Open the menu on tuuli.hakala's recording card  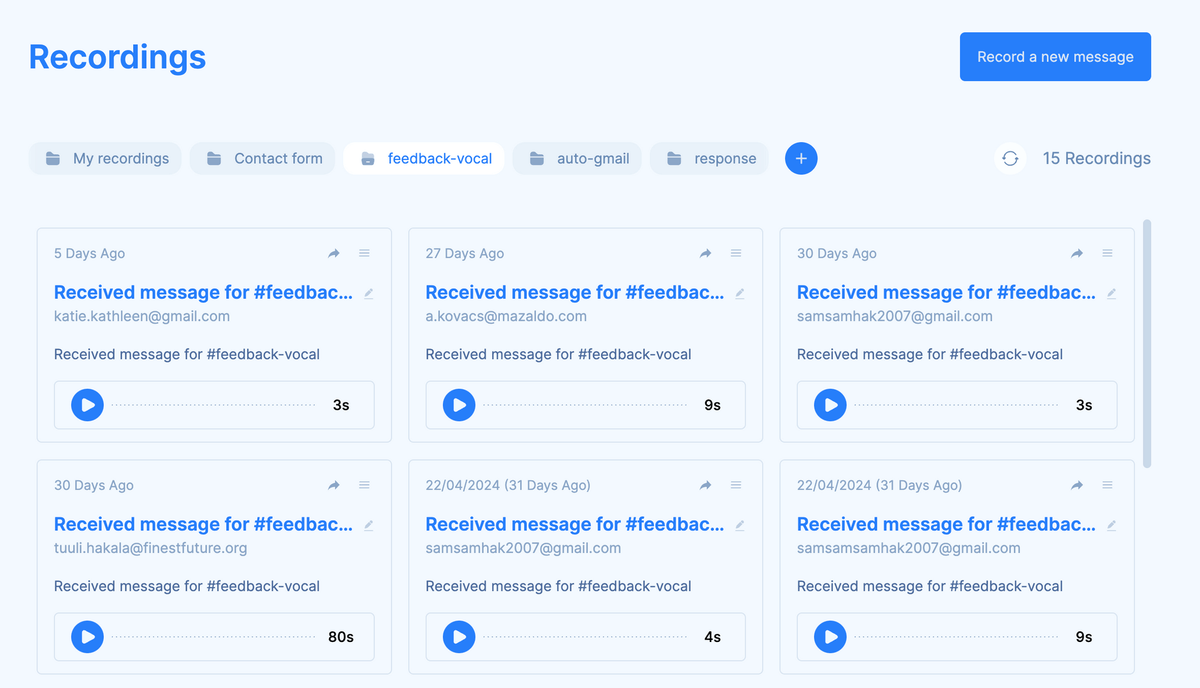point(364,485)
